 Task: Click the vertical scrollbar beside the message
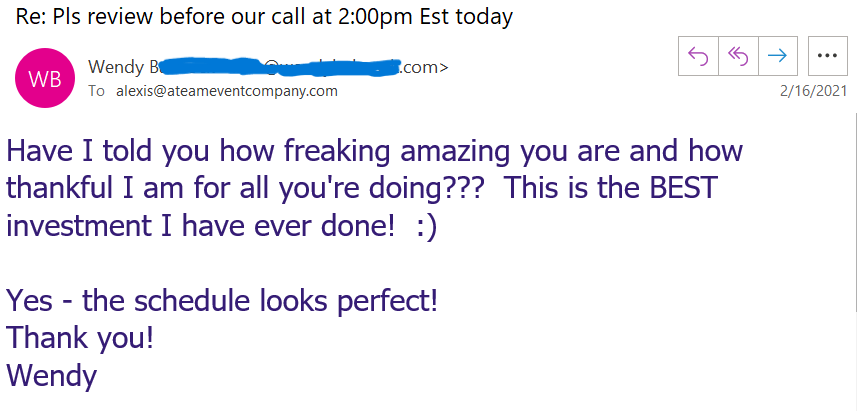coord(854,261)
